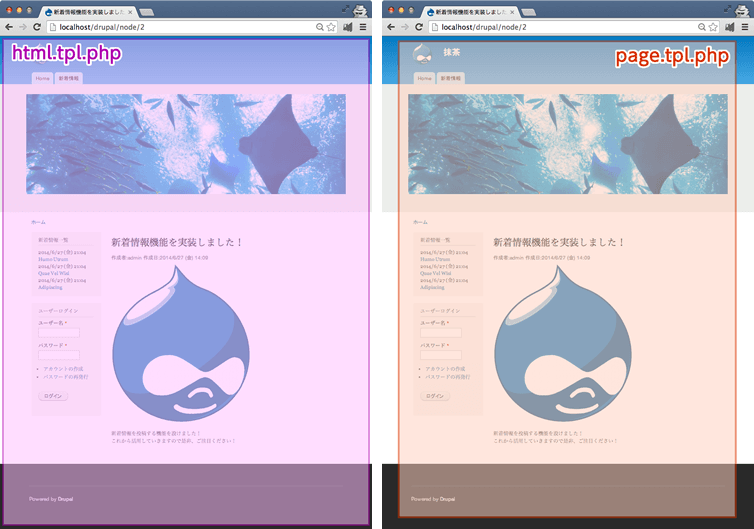Image resolution: width=754 pixels, height=529 pixels.
Task: Click the page icon in left window's address bar
Action: coord(53,27)
